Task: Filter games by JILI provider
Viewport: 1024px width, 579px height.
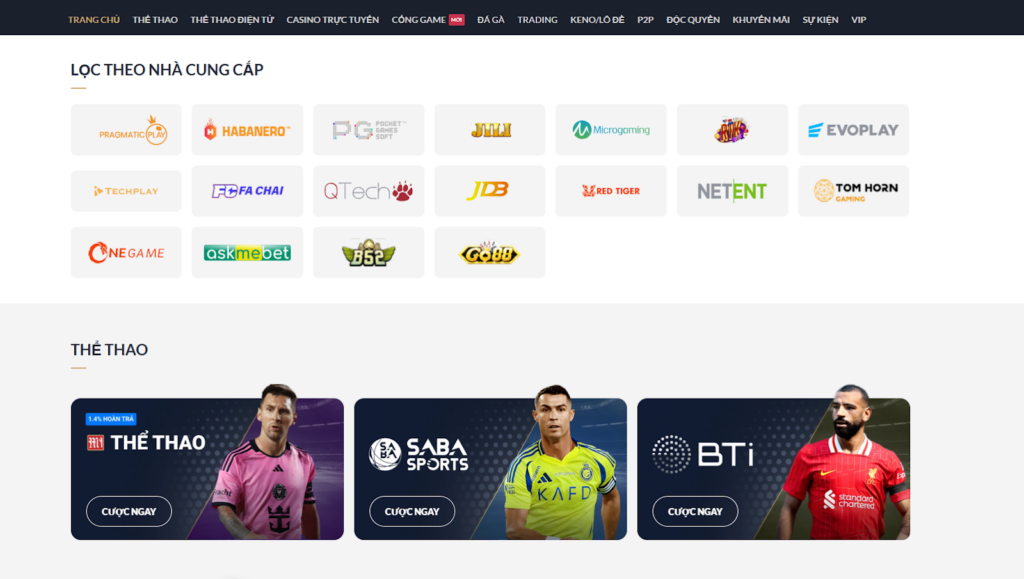Action: point(490,130)
